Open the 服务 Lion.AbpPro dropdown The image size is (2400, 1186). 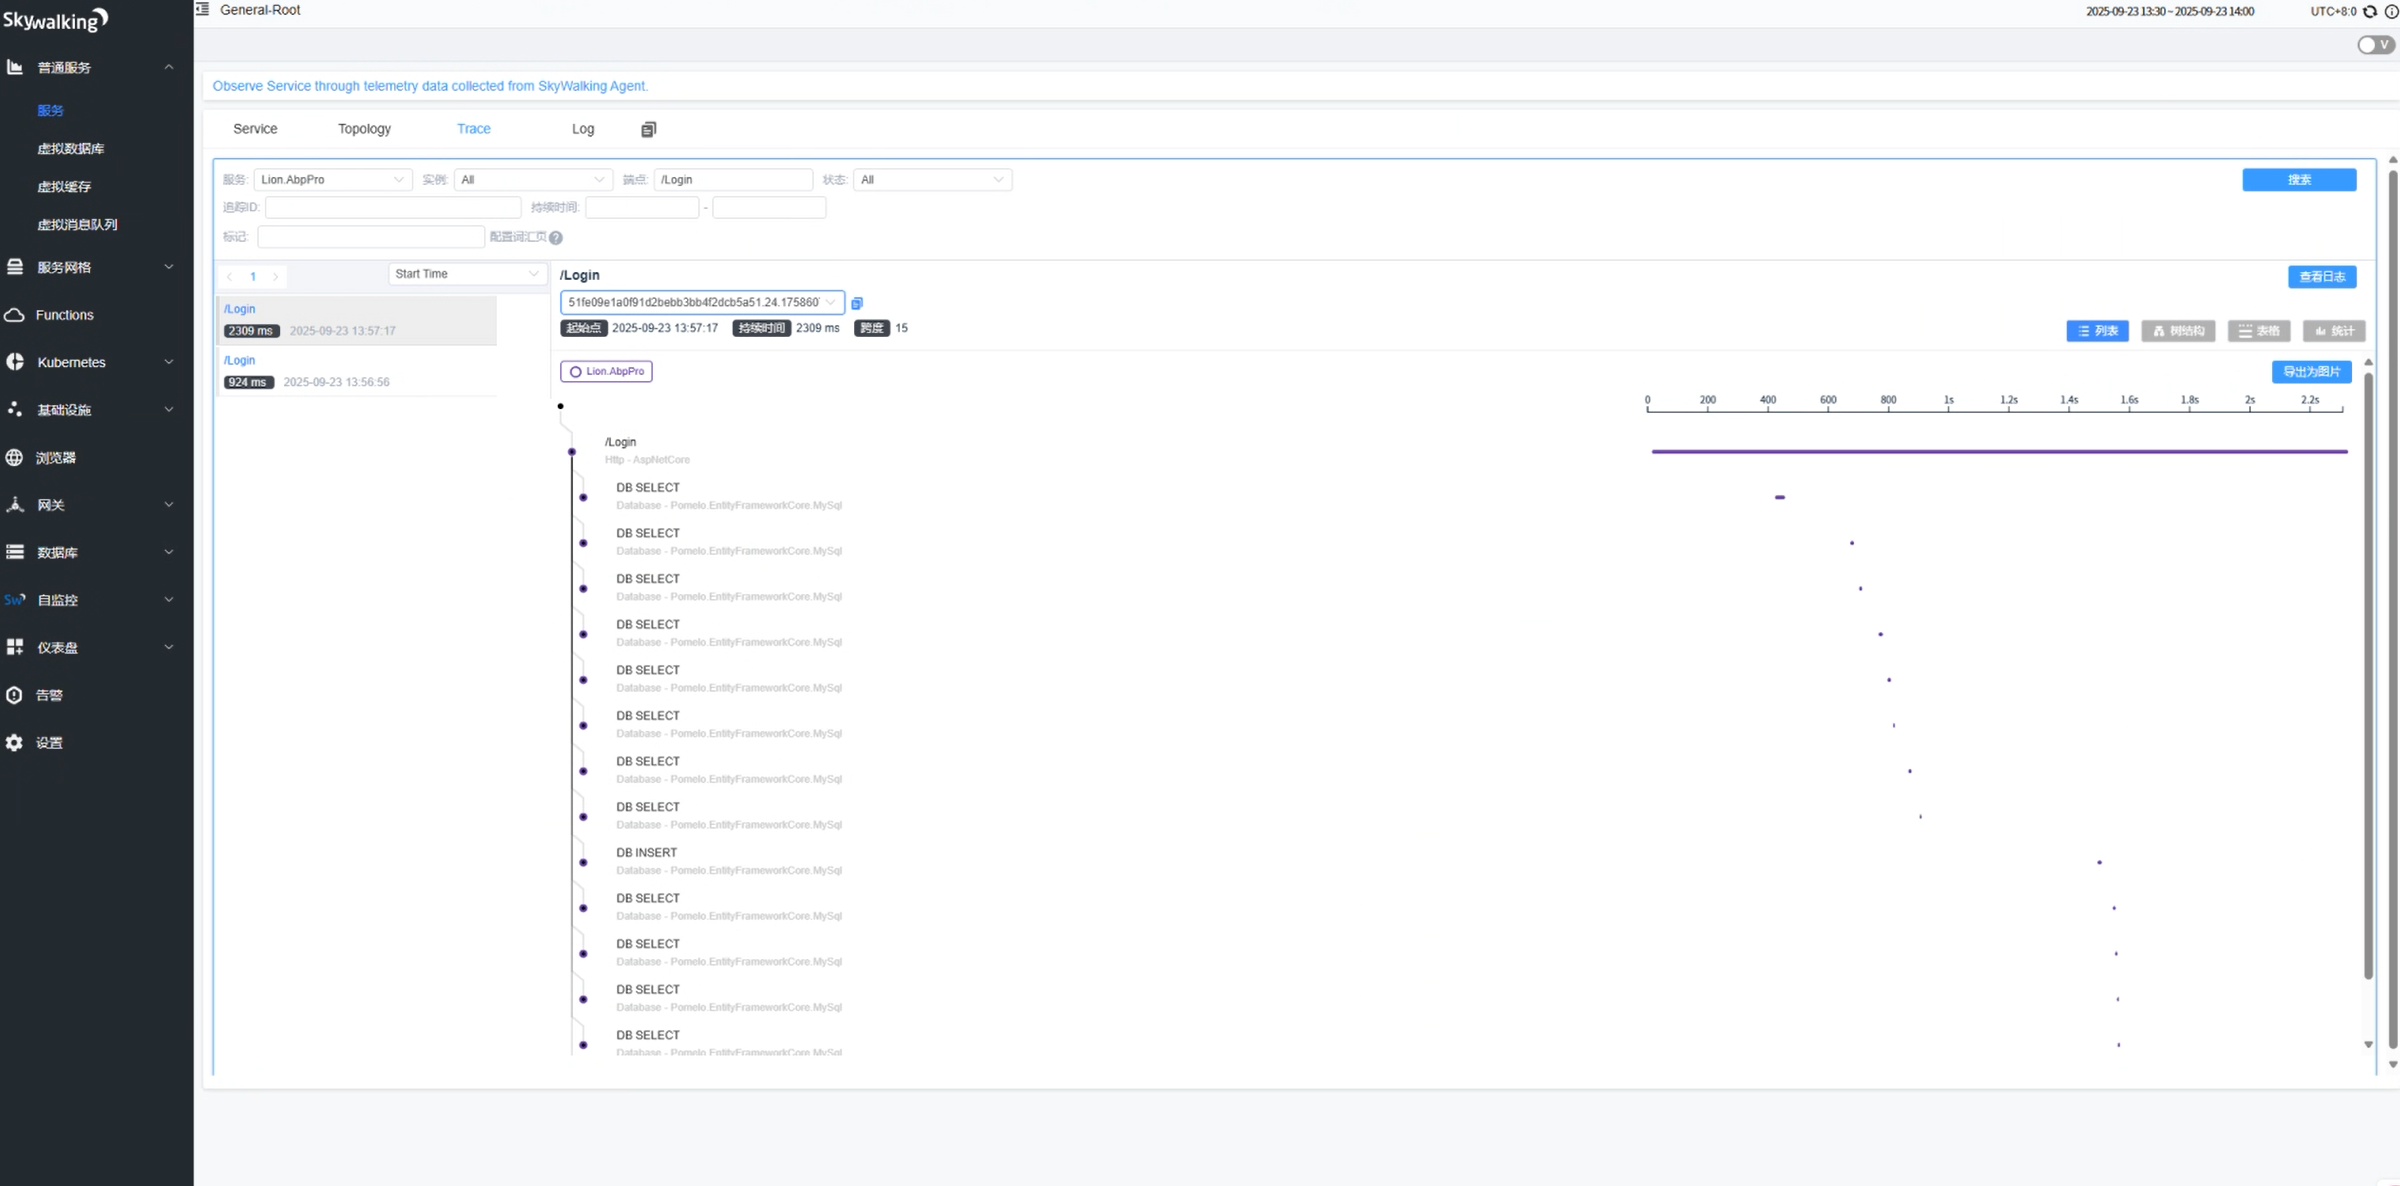pyautogui.click(x=332, y=180)
